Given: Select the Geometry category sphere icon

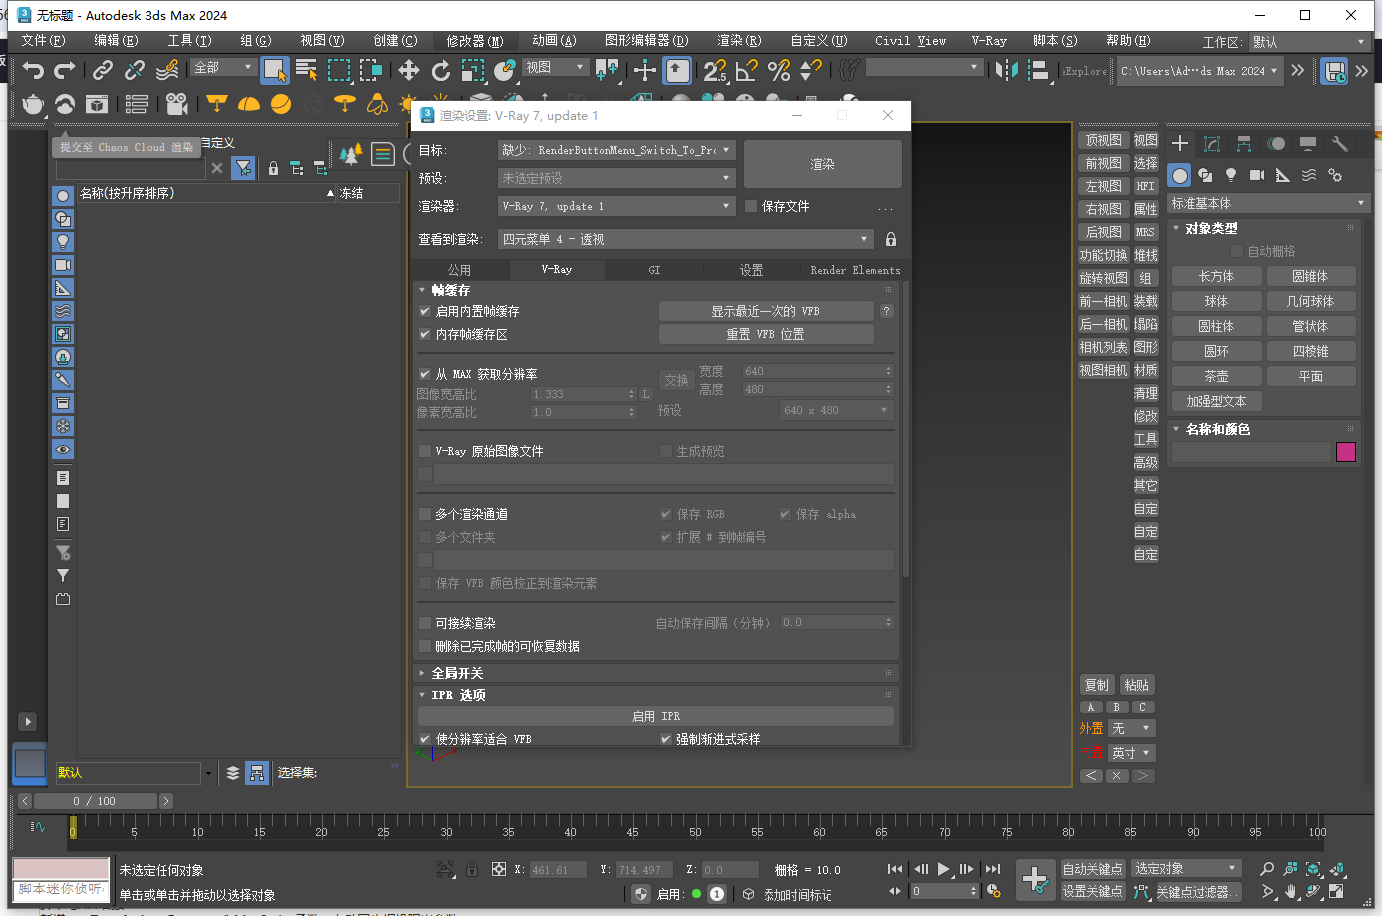Looking at the screenshot, I should click(x=1180, y=175).
